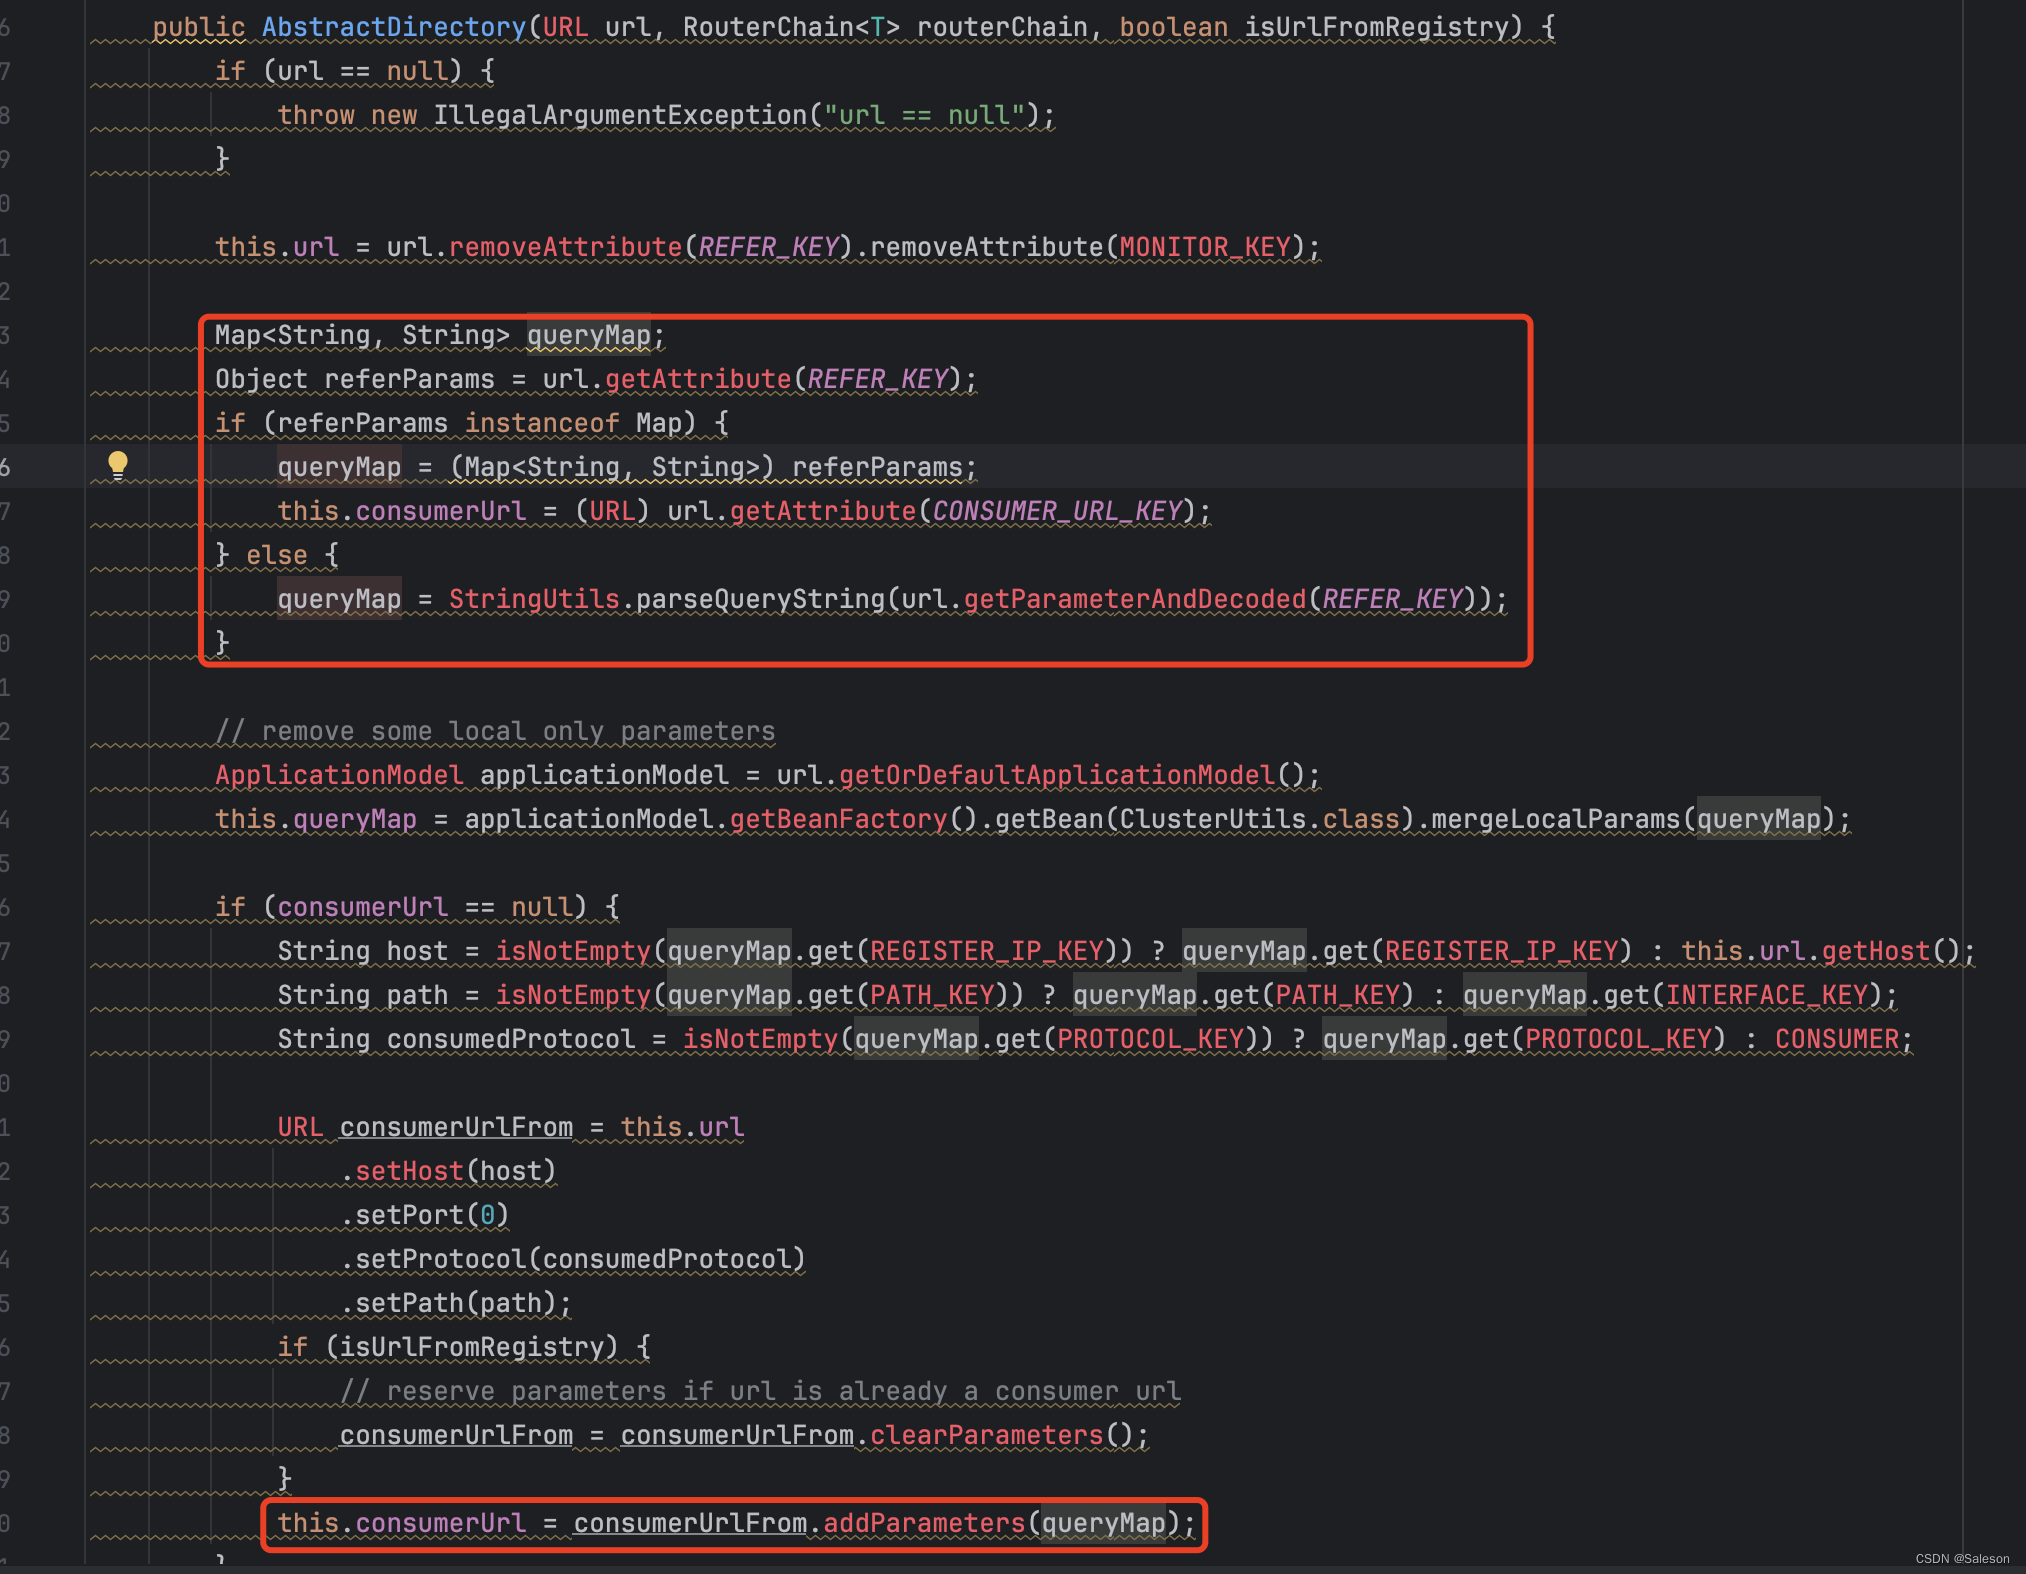
Task: Click clearParameters method call
Action: pyautogui.click(x=987, y=1435)
